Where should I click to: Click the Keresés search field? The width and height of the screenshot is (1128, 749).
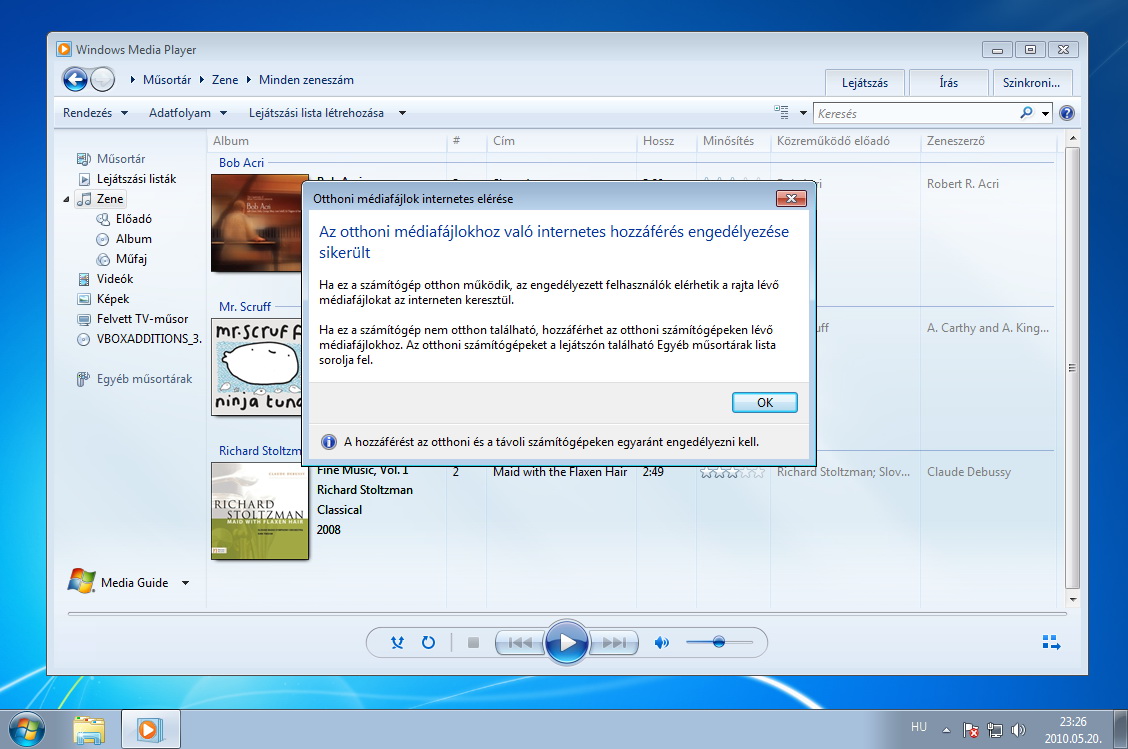click(x=915, y=113)
